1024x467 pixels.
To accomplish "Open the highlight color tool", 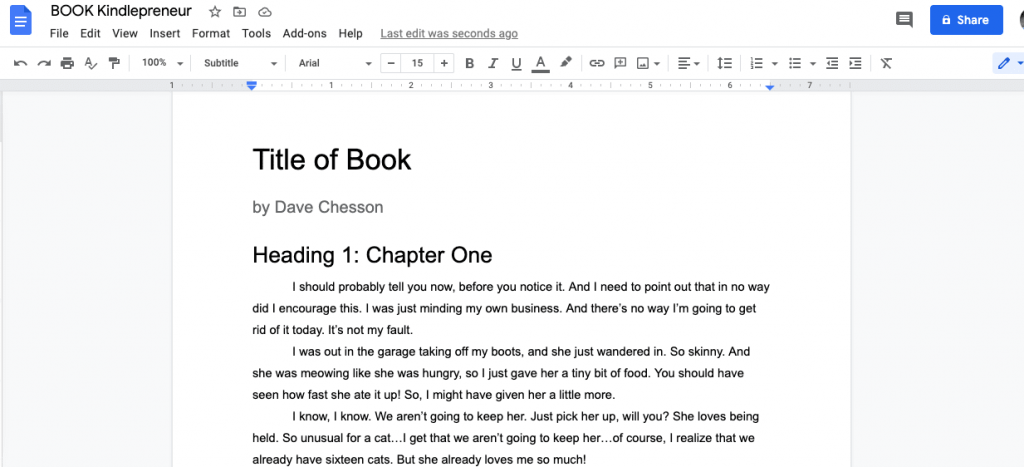I will (566, 63).
